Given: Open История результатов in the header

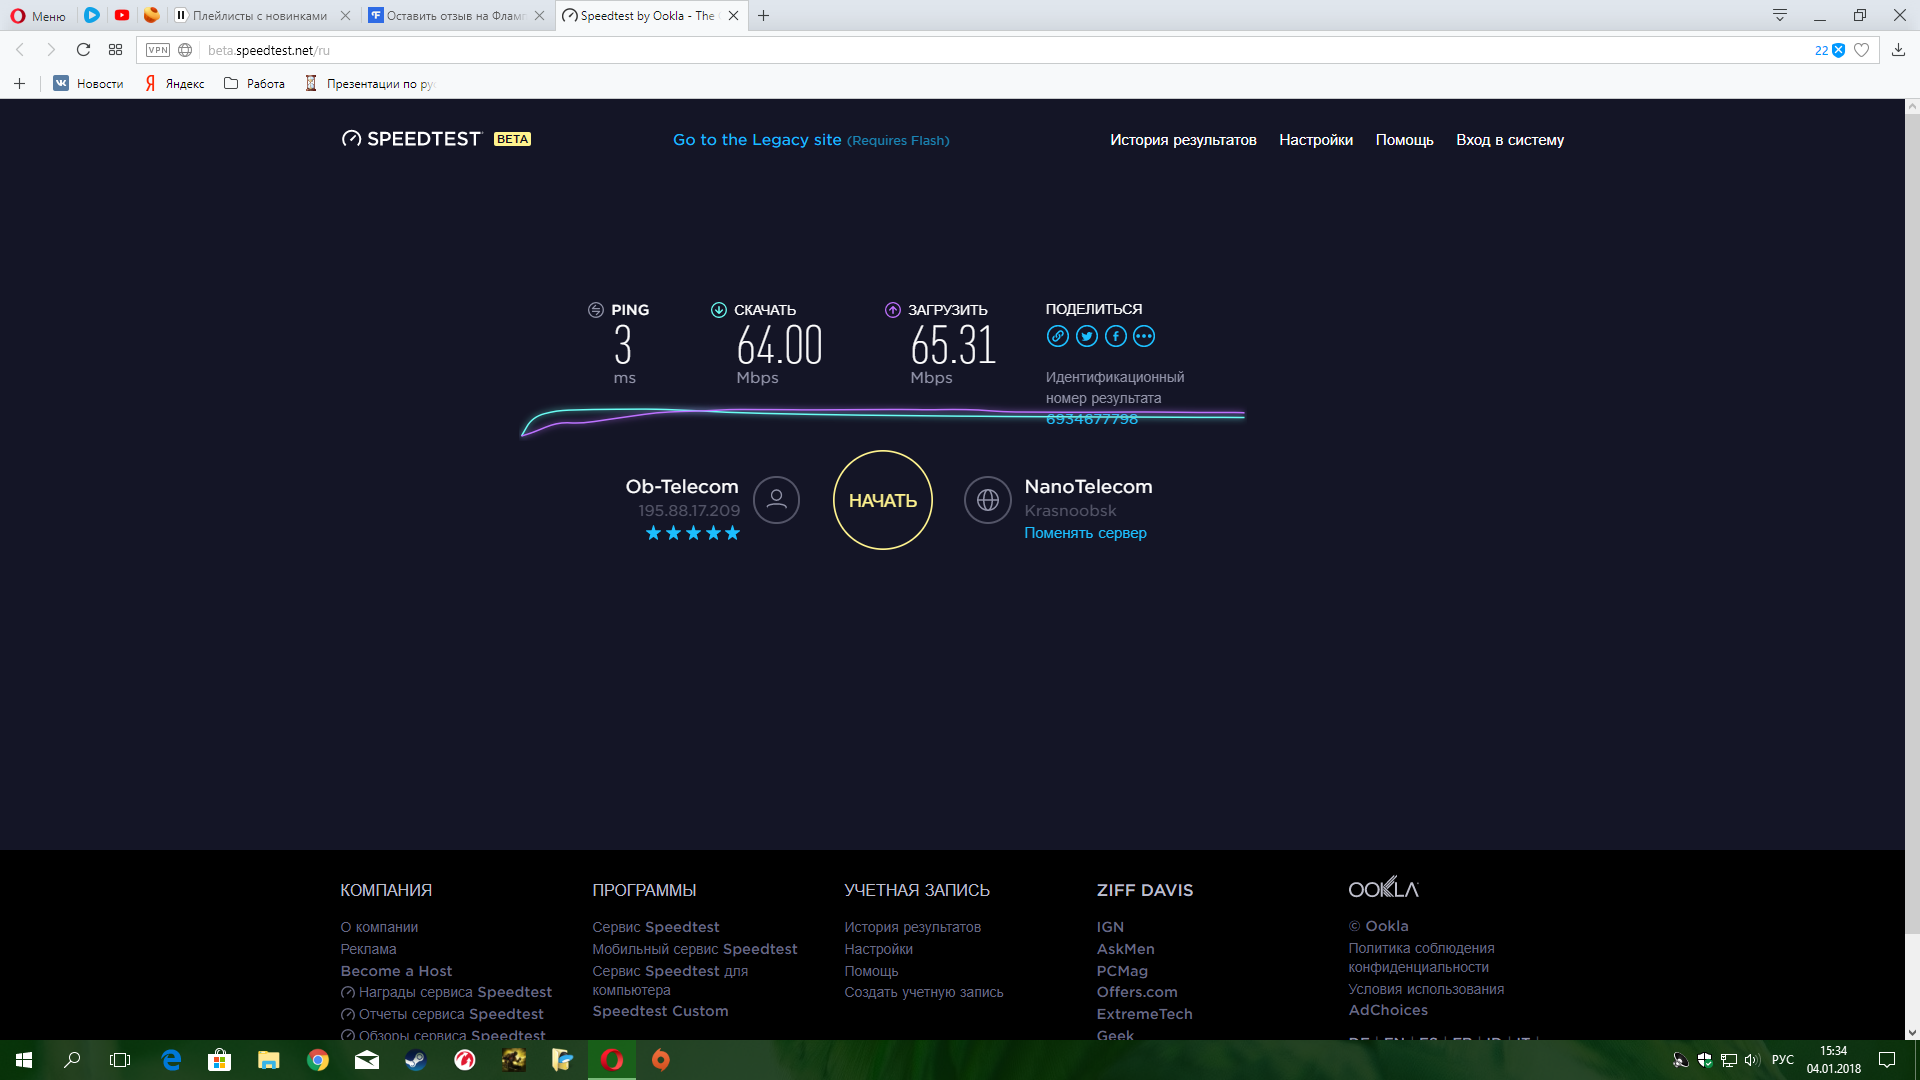Looking at the screenshot, I should click(1183, 140).
